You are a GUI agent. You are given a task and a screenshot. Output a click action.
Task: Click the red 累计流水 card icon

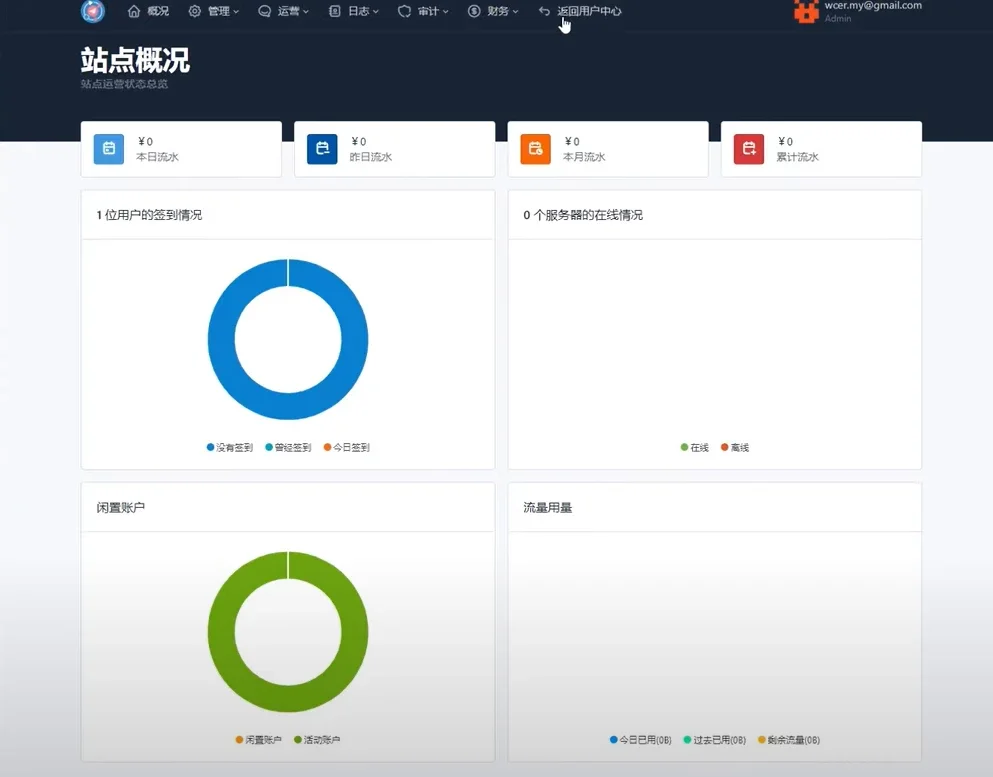[x=748, y=147]
